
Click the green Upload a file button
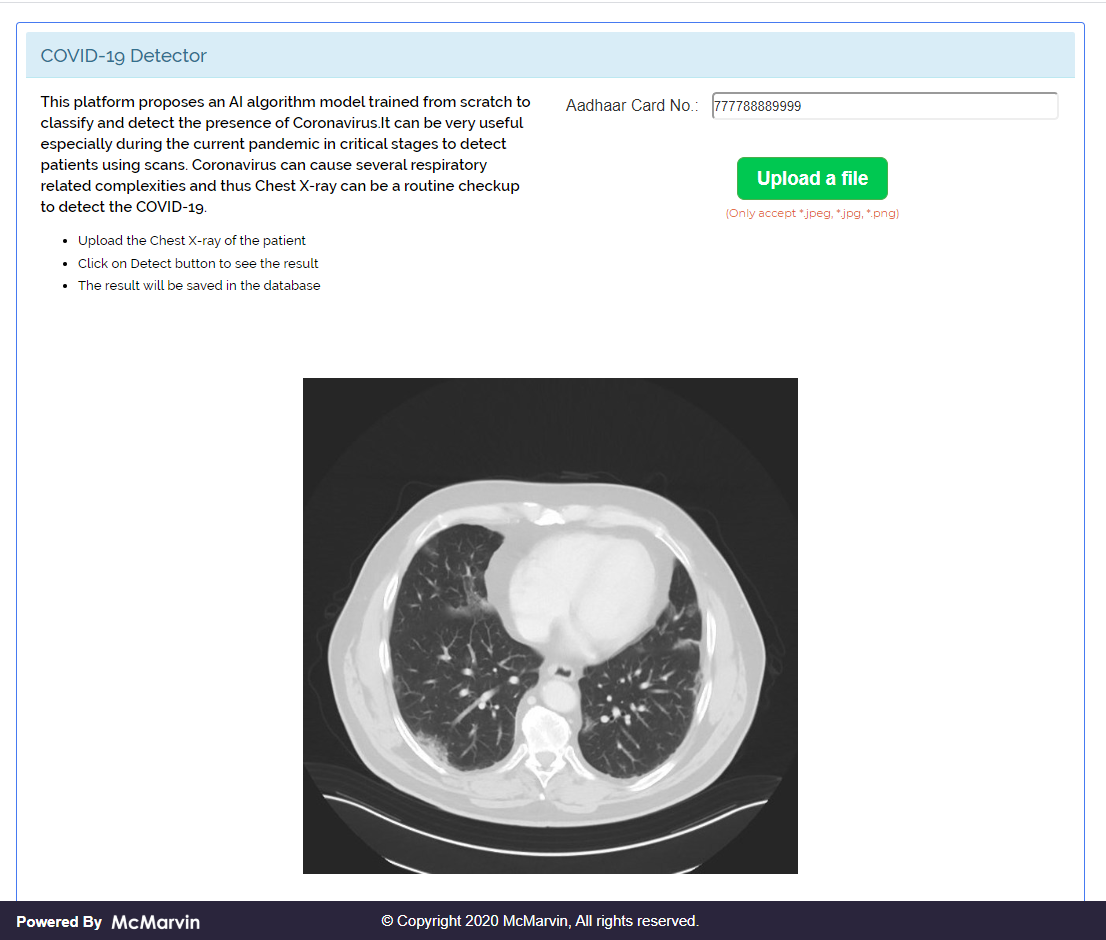(x=812, y=178)
